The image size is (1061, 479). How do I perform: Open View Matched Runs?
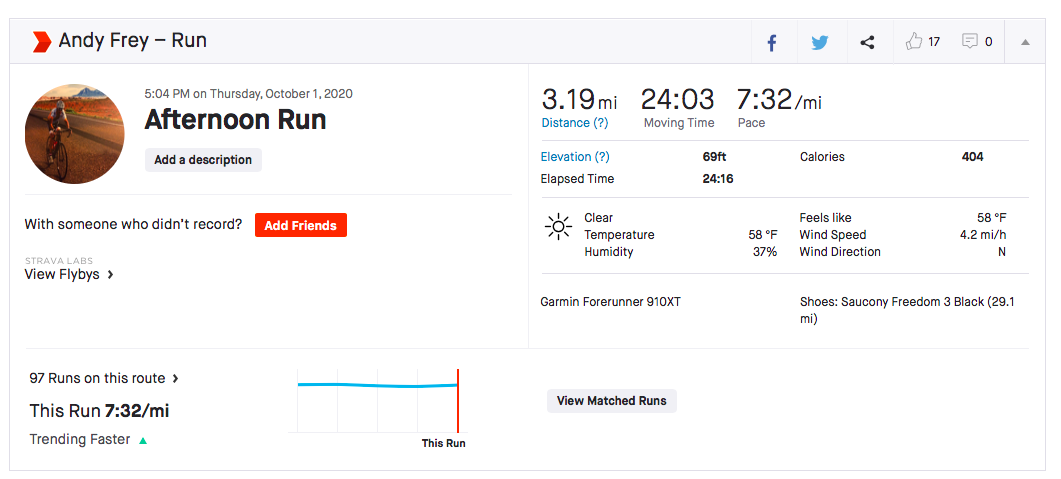(611, 401)
